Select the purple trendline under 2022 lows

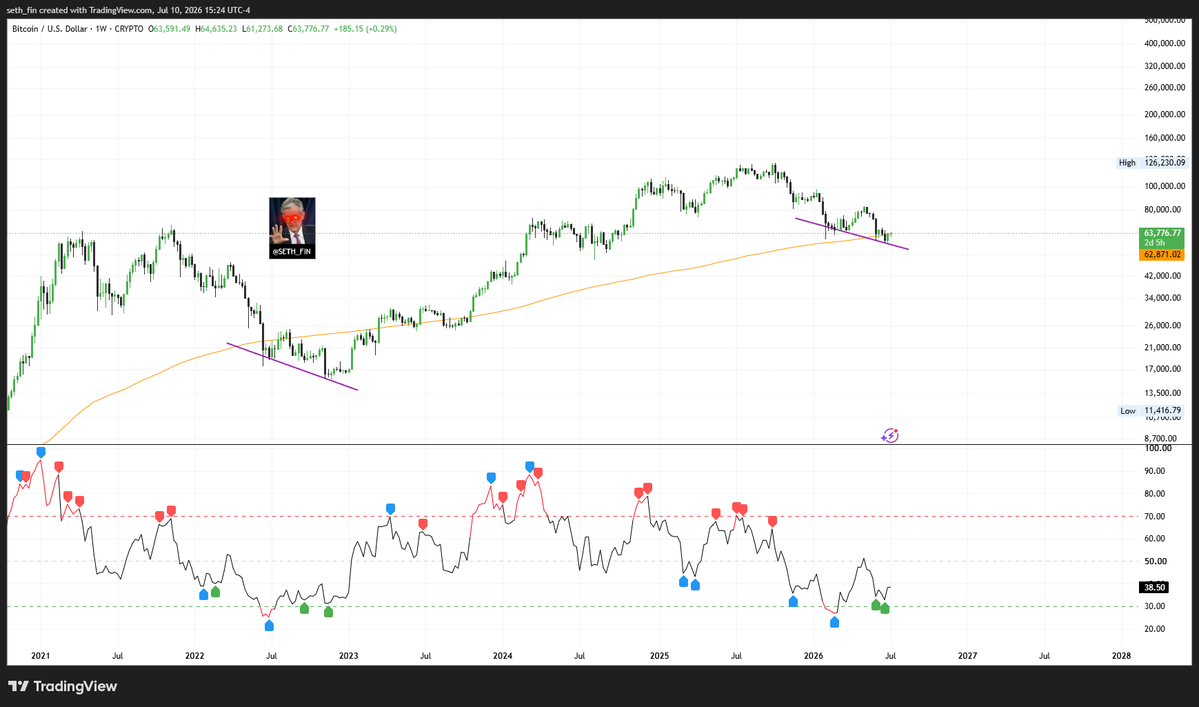292,367
